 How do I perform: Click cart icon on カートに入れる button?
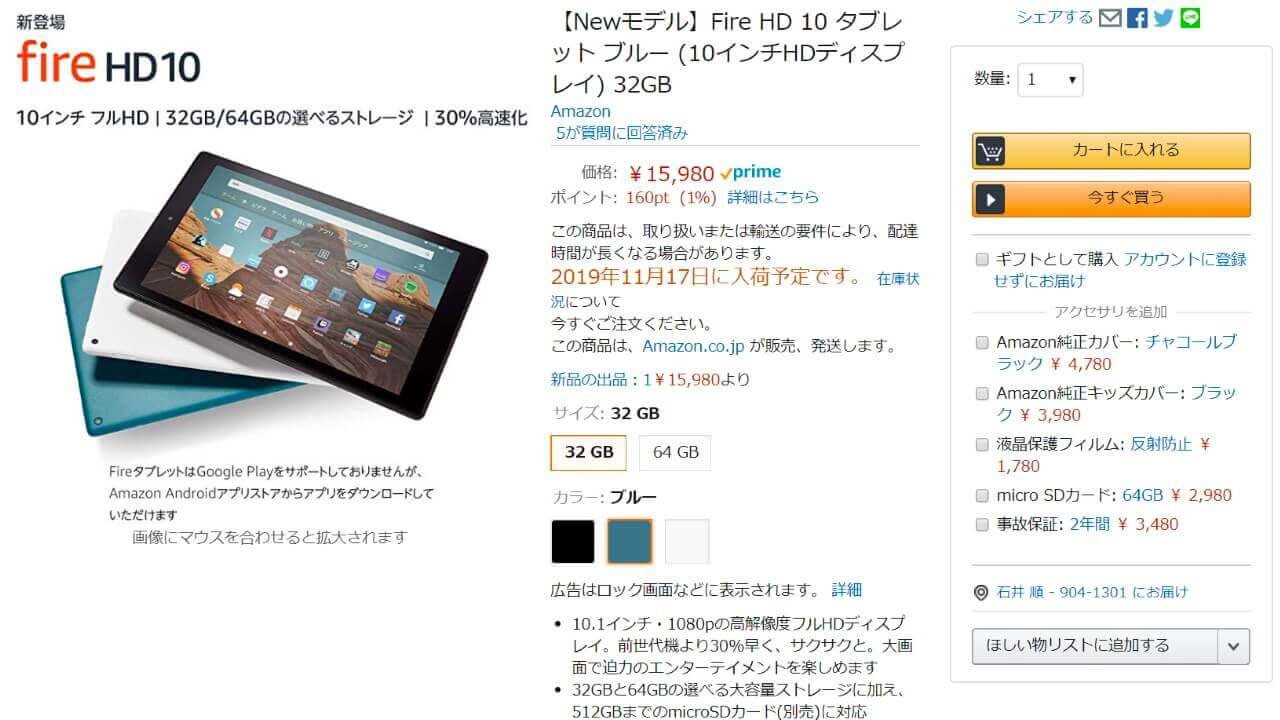[x=990, y=151]
